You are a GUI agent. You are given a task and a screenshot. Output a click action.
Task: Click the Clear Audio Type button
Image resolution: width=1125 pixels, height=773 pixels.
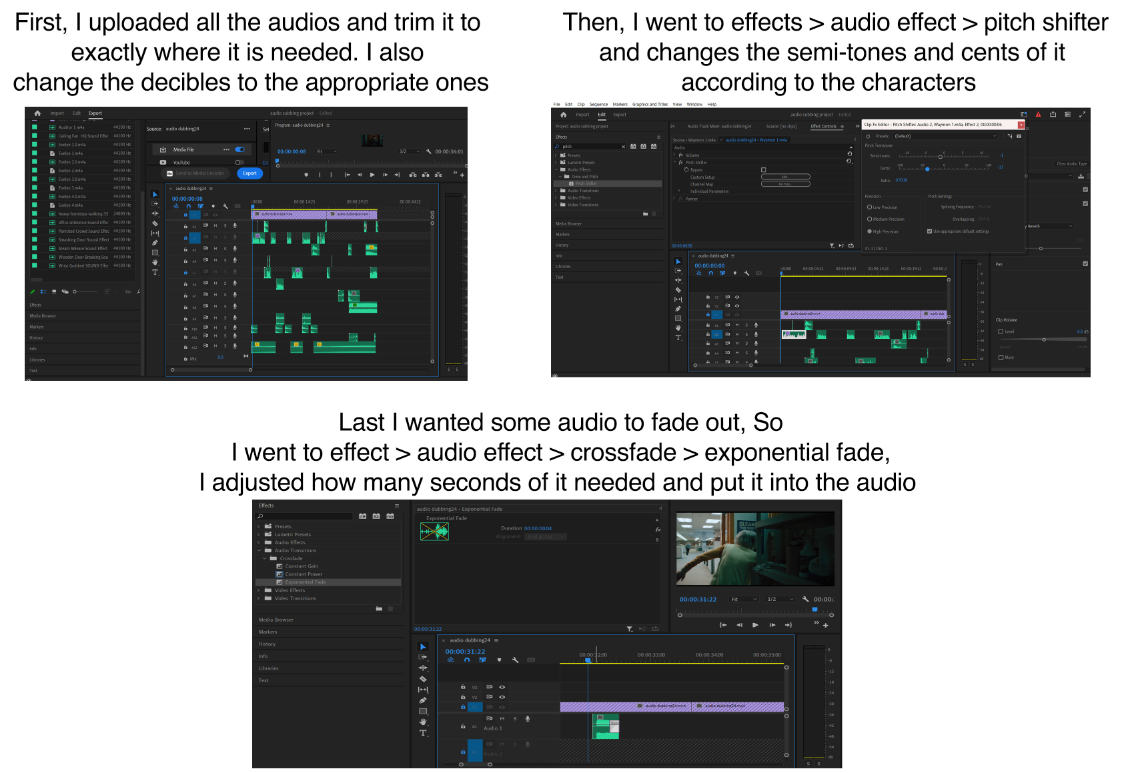(x=1072, y=164)
